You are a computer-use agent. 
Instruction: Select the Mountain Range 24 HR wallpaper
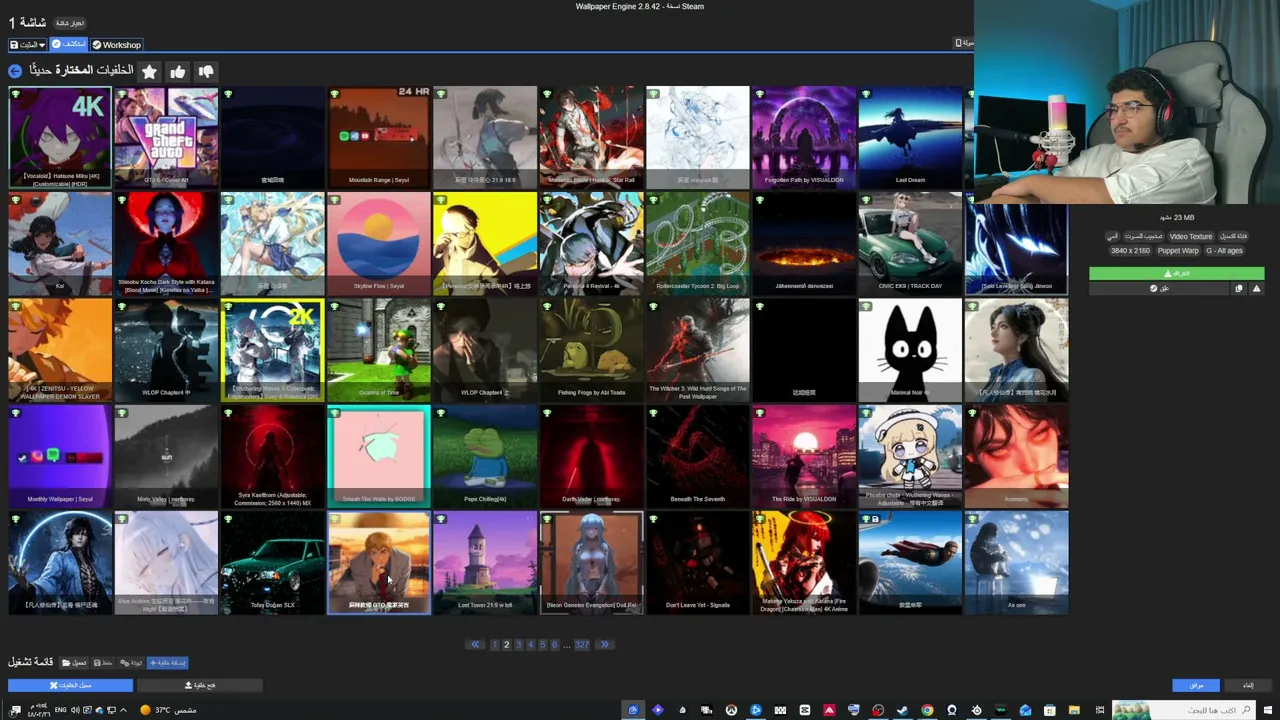(x=379, y=137)
